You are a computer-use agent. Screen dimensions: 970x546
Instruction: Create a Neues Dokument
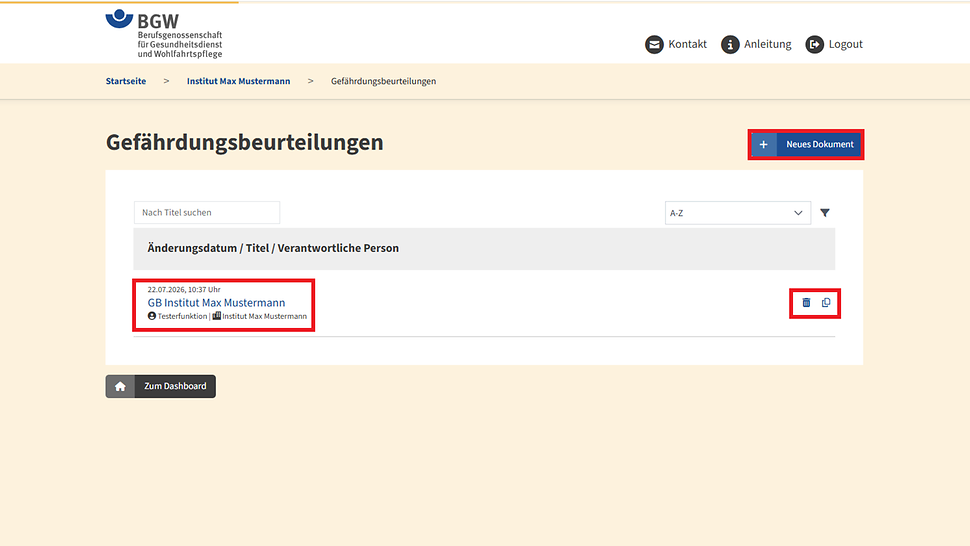pyautogui.click(x=805, y=145)
